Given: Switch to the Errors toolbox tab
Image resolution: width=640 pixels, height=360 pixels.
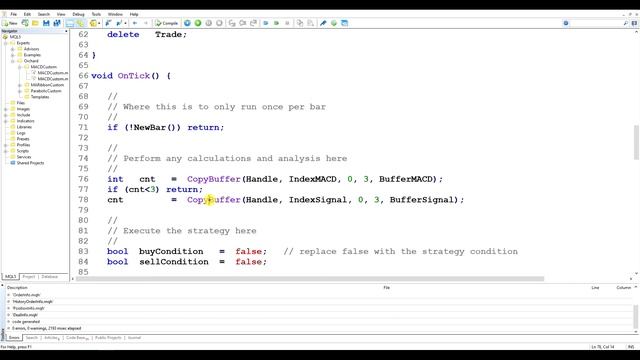Looking at the screenshot, I should coord(14,338).
